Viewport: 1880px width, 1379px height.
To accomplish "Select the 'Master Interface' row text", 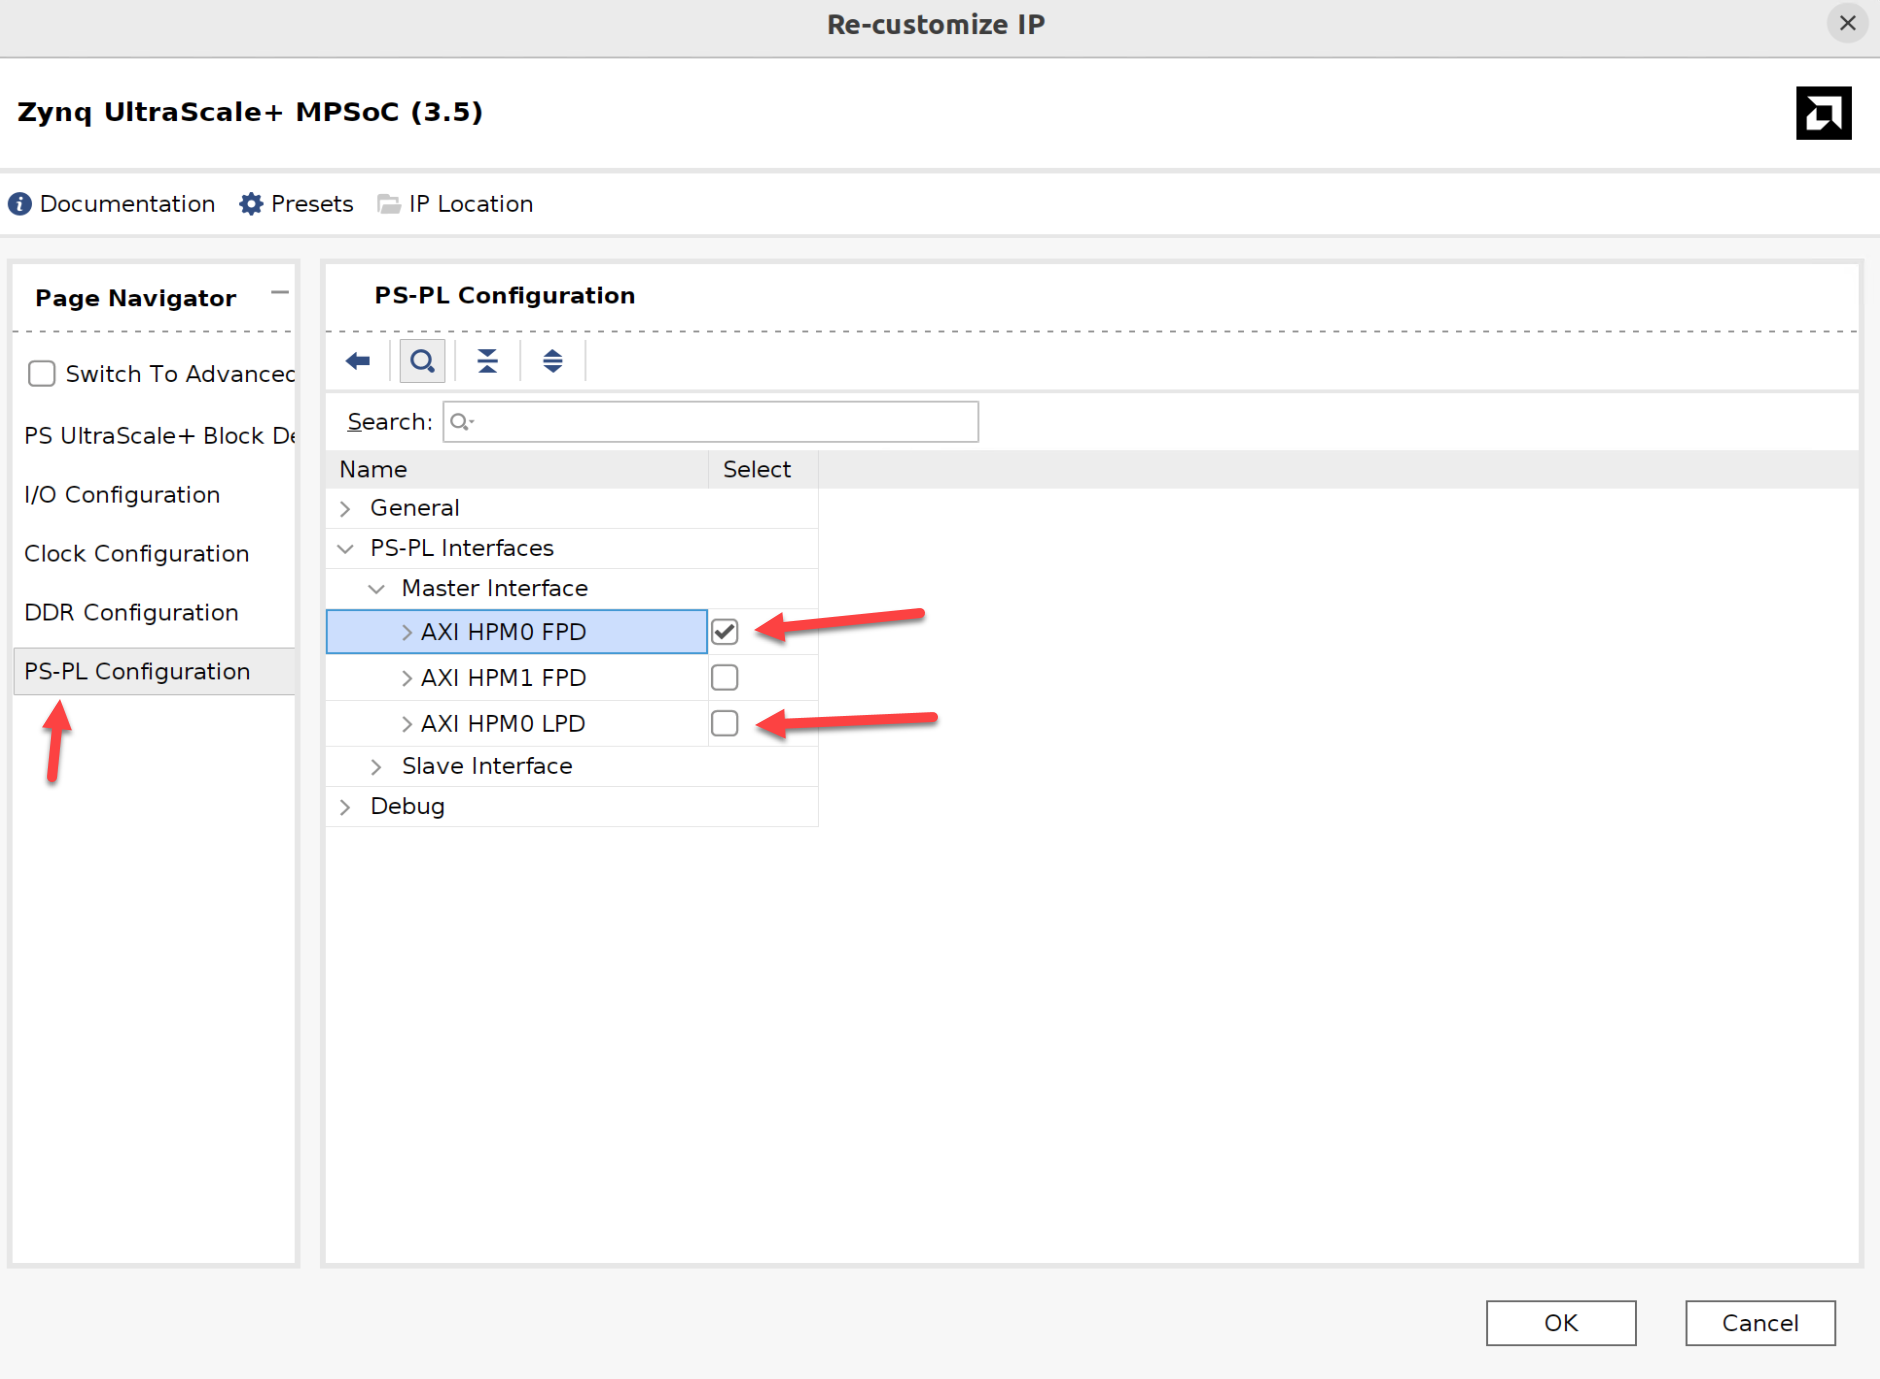I will 495,589.
